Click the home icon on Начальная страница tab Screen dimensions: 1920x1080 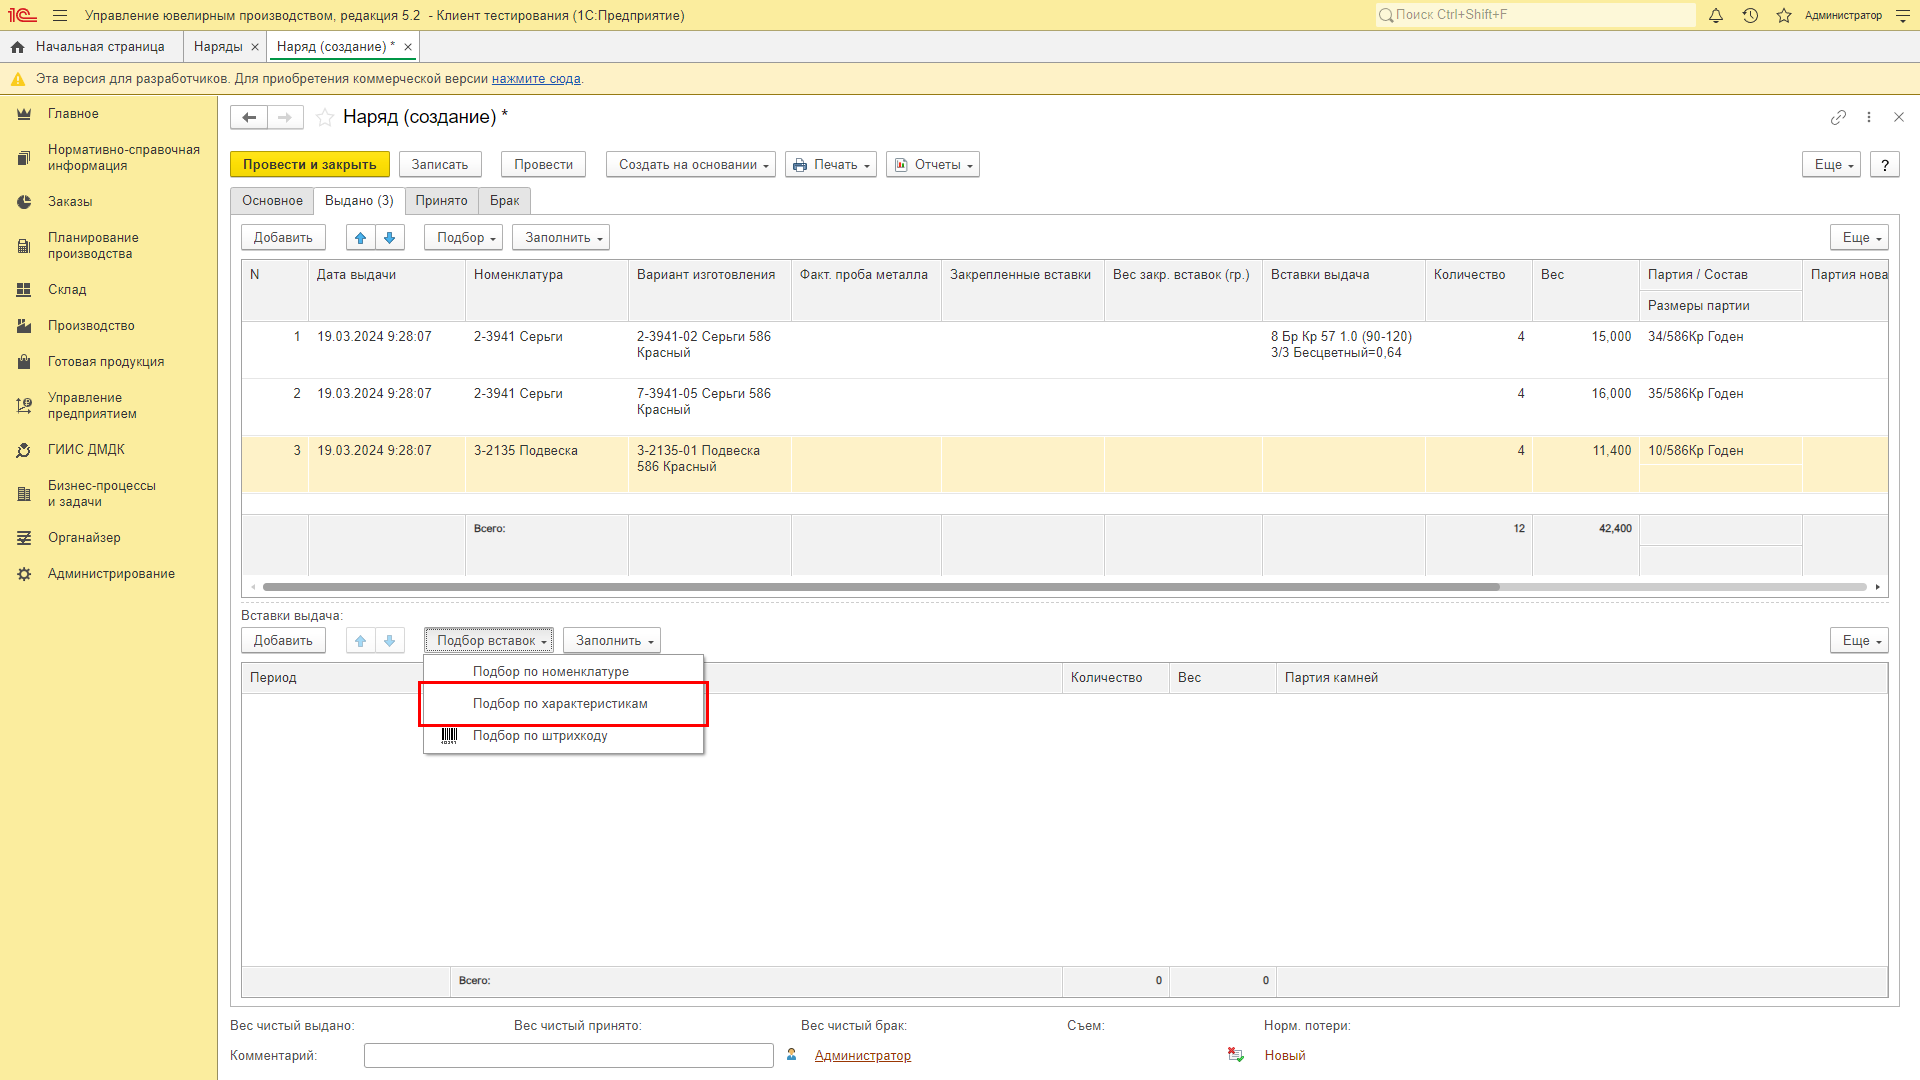coord(18,47)
